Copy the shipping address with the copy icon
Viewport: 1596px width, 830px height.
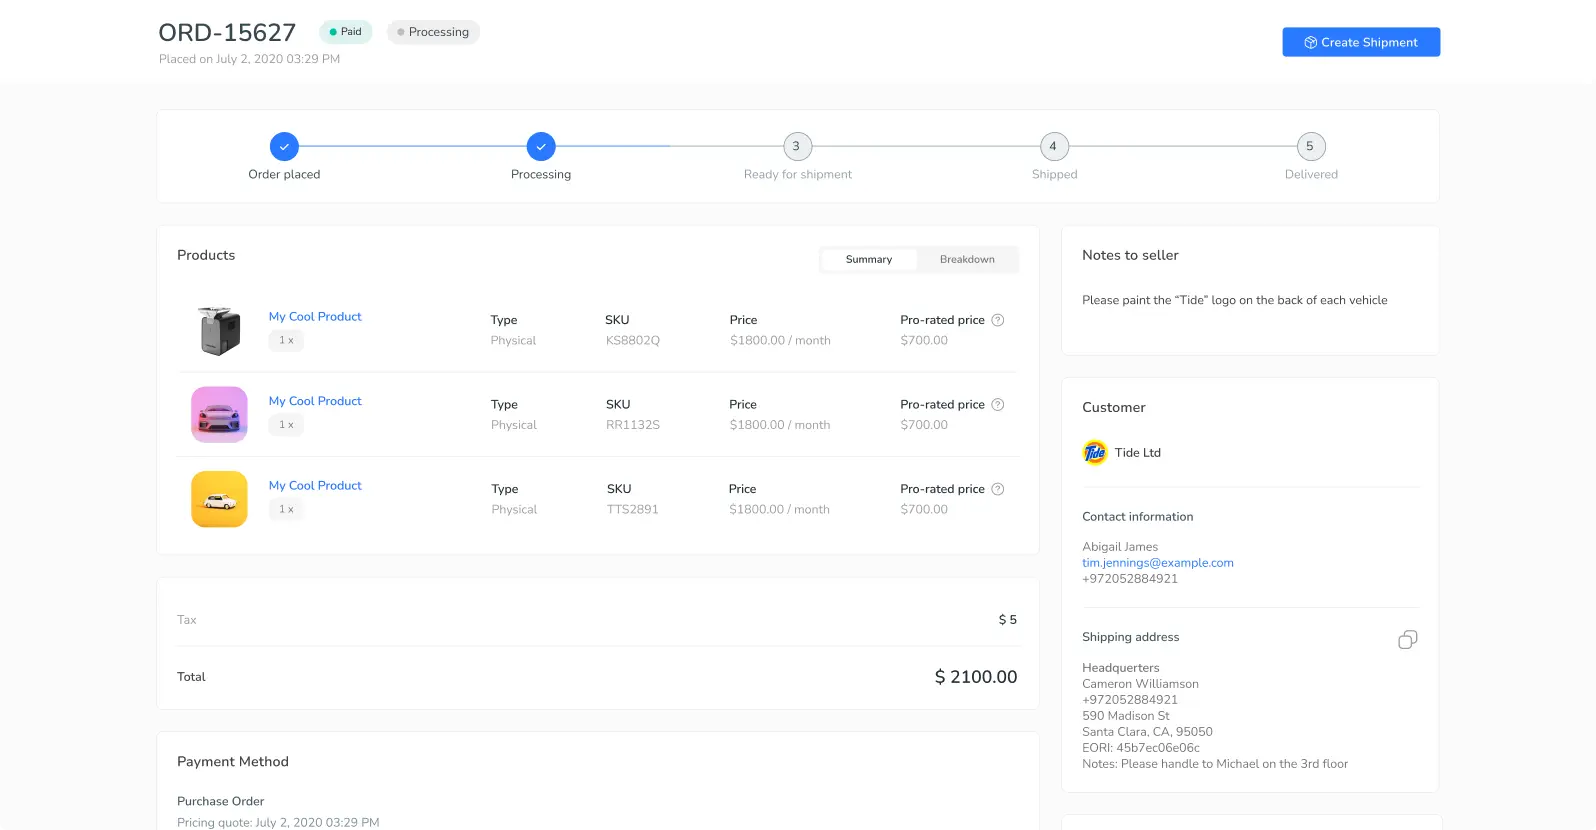(x=1407, y=640)
